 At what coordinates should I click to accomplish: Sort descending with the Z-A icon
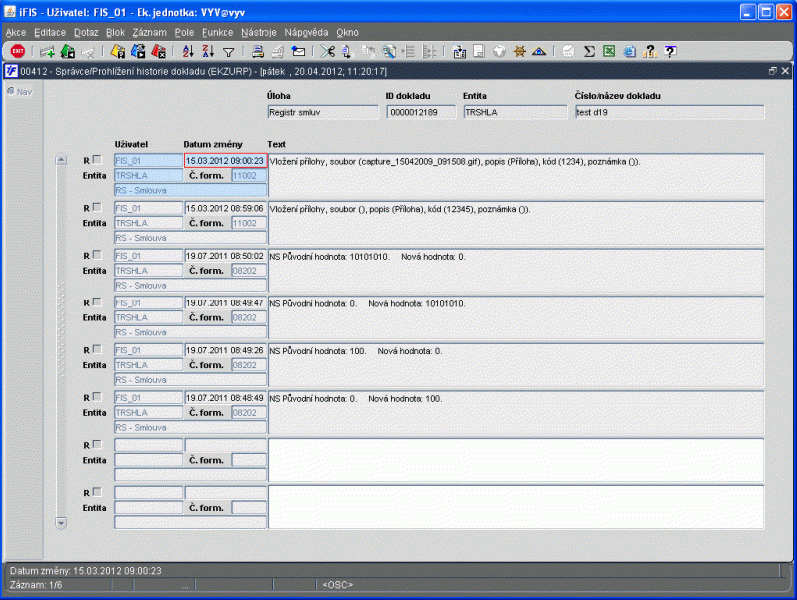point(208,51)
